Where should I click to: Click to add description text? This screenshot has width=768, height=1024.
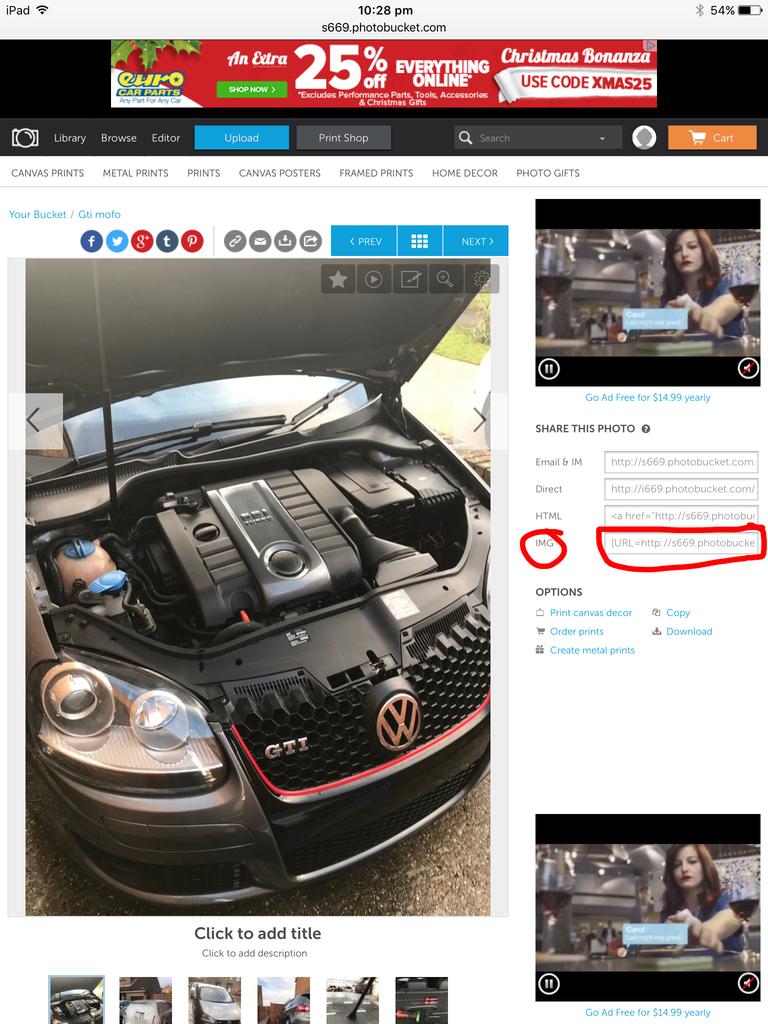point(255,953)
